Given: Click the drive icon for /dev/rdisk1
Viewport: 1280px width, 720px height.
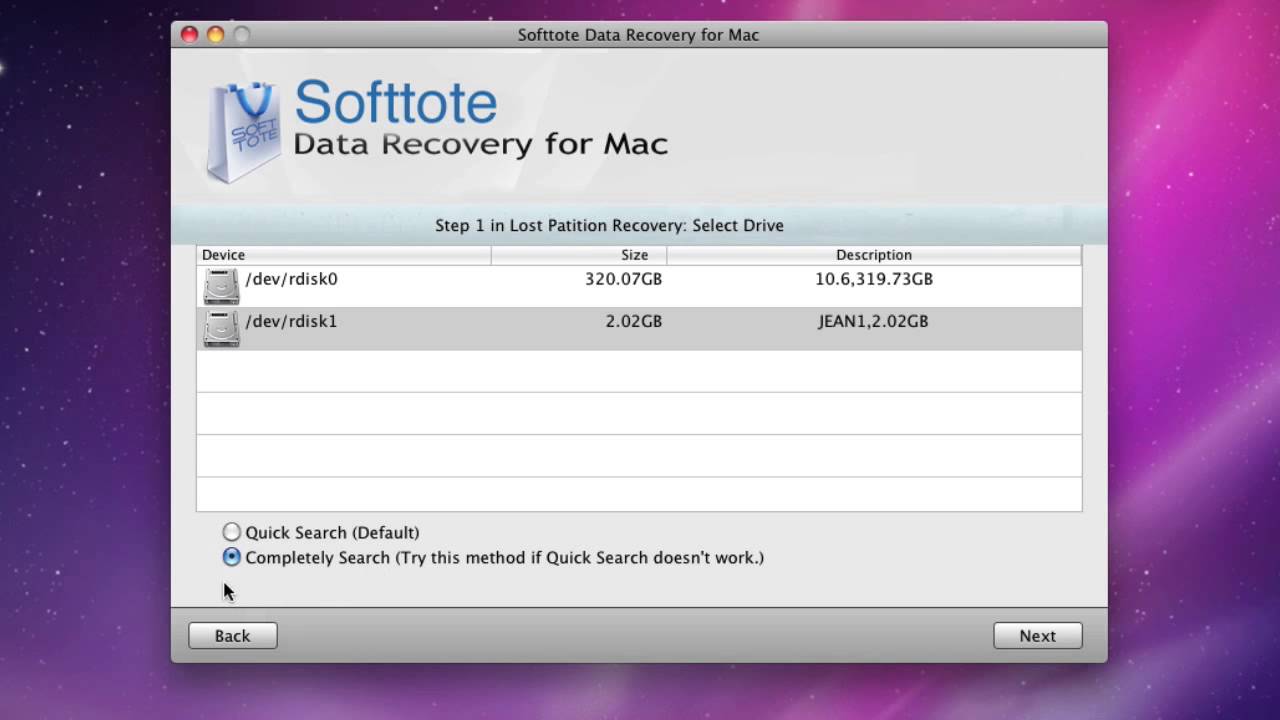Looking at the screenshot, I should tap(221, 328).
